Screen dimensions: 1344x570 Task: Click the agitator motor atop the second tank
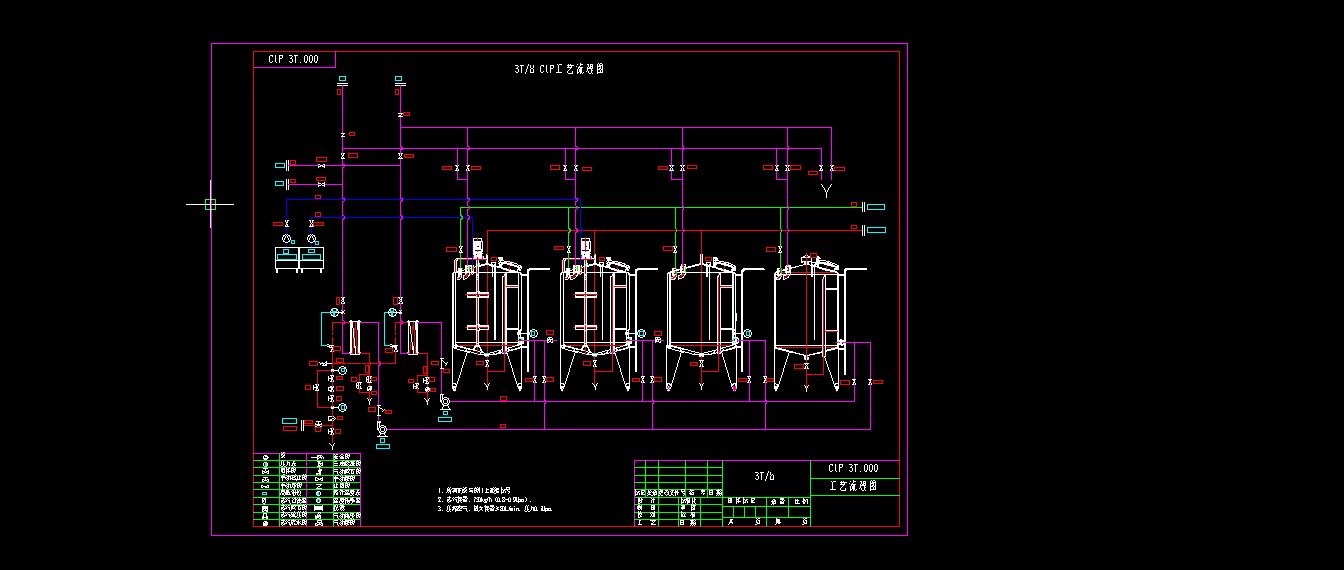click(586, 246)
